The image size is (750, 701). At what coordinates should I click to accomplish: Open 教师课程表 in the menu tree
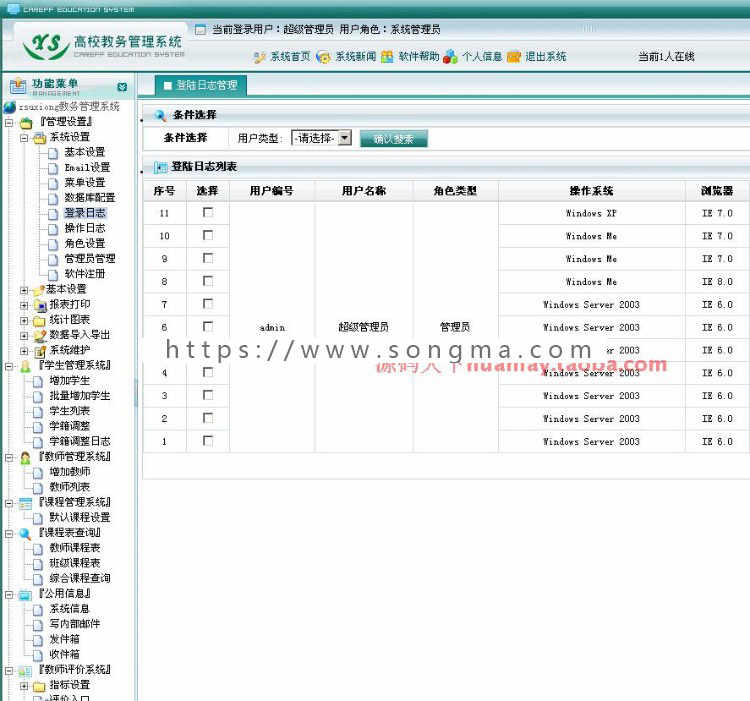(x=75, y=548)
